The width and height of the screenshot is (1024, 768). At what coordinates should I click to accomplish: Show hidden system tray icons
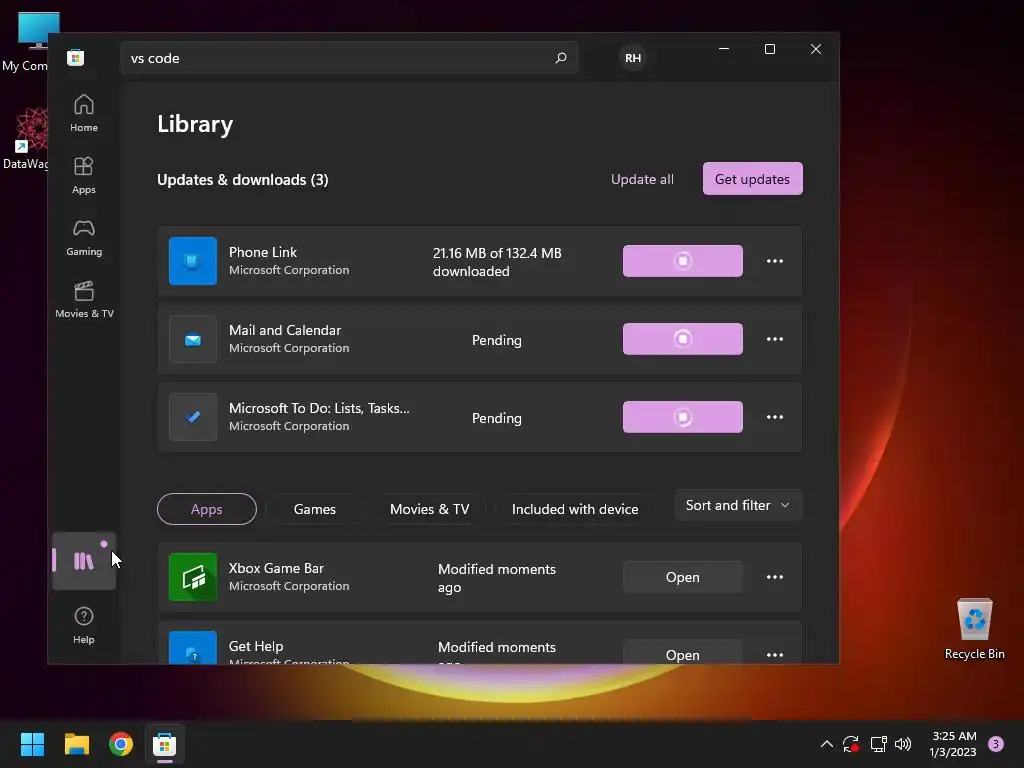(x=826, y=744)
